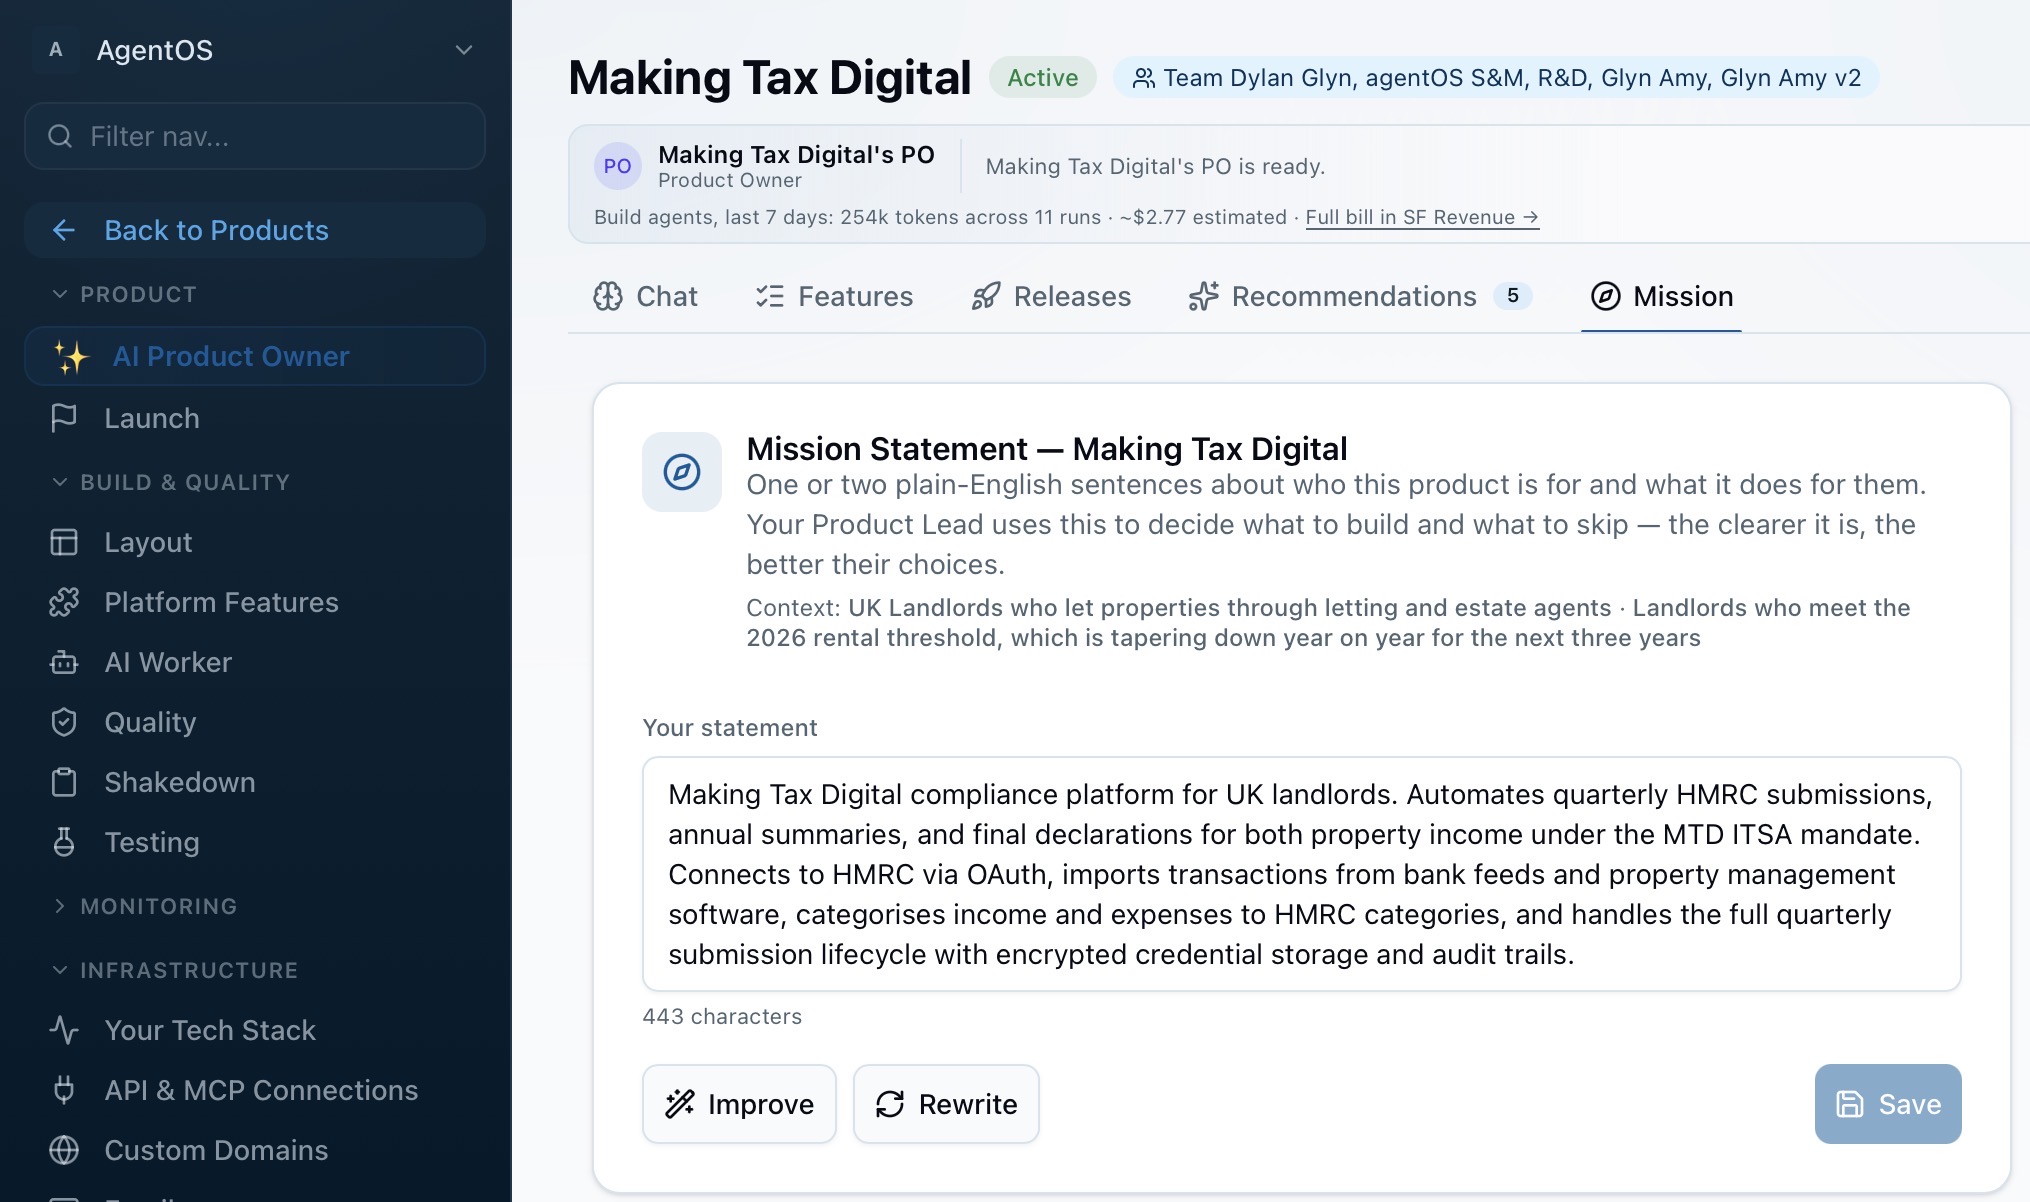Click the Launch flag icon
The image size is (2030, 1202).
pyautogui.click(x=64, y=418)
